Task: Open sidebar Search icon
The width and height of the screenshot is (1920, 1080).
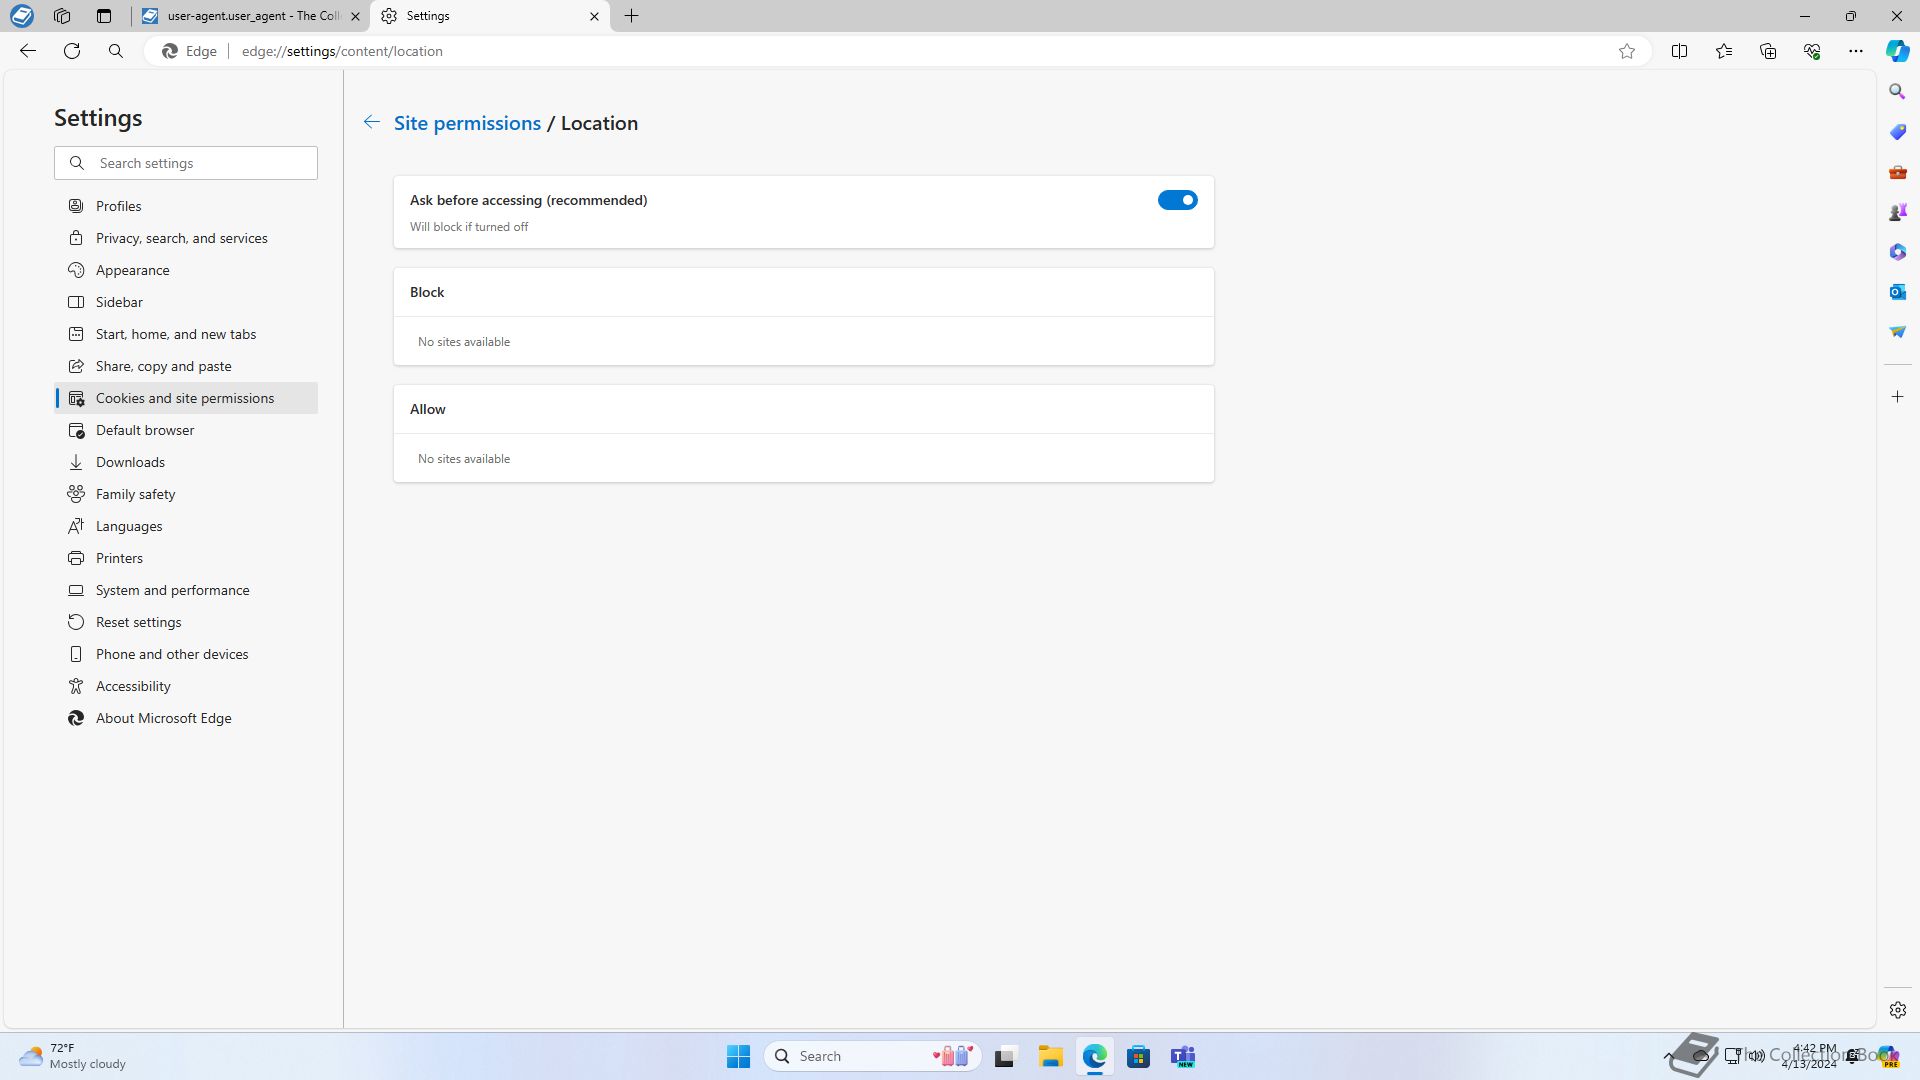Action: pyautogui.click(x=1897, y=92)
